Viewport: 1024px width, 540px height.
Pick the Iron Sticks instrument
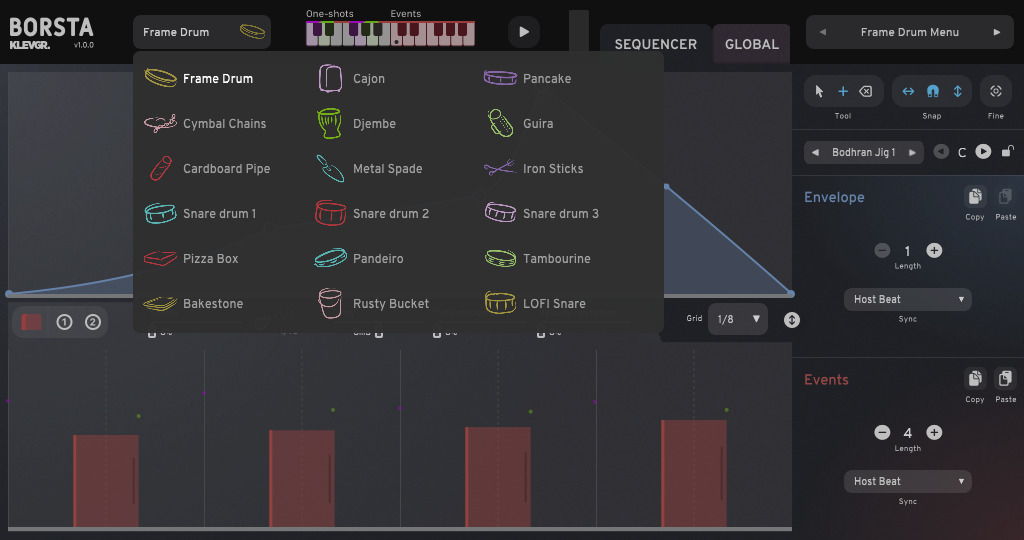tap(534, 168)
